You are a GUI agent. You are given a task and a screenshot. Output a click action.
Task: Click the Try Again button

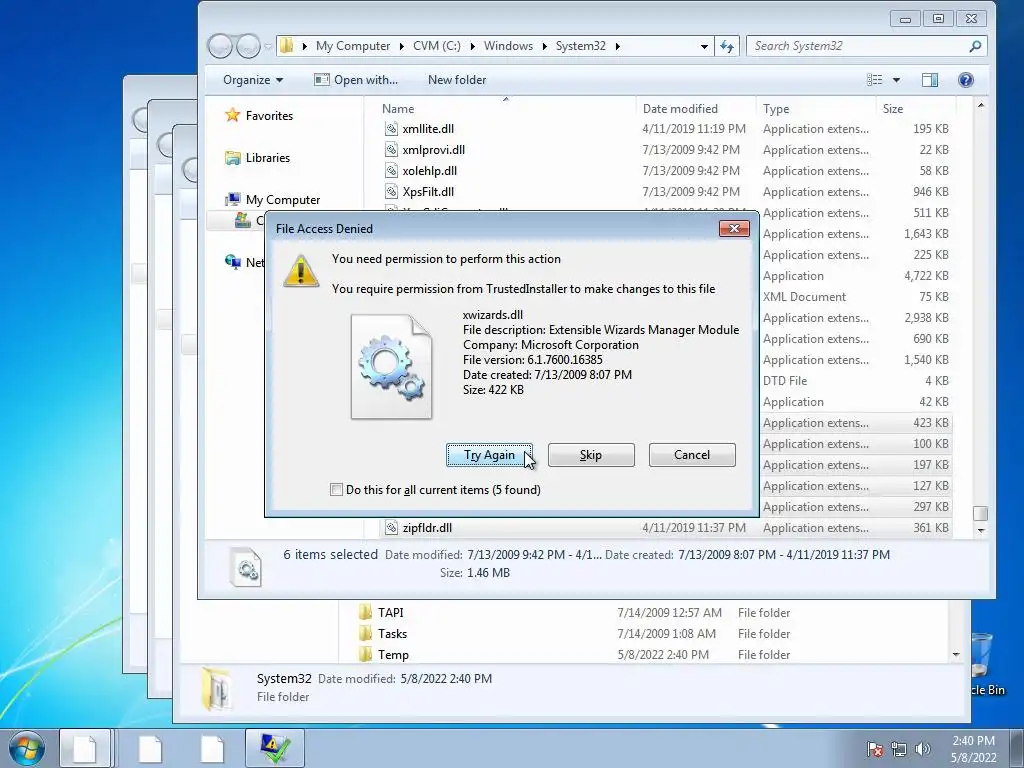pyautogui.click(x=489, y=455)
